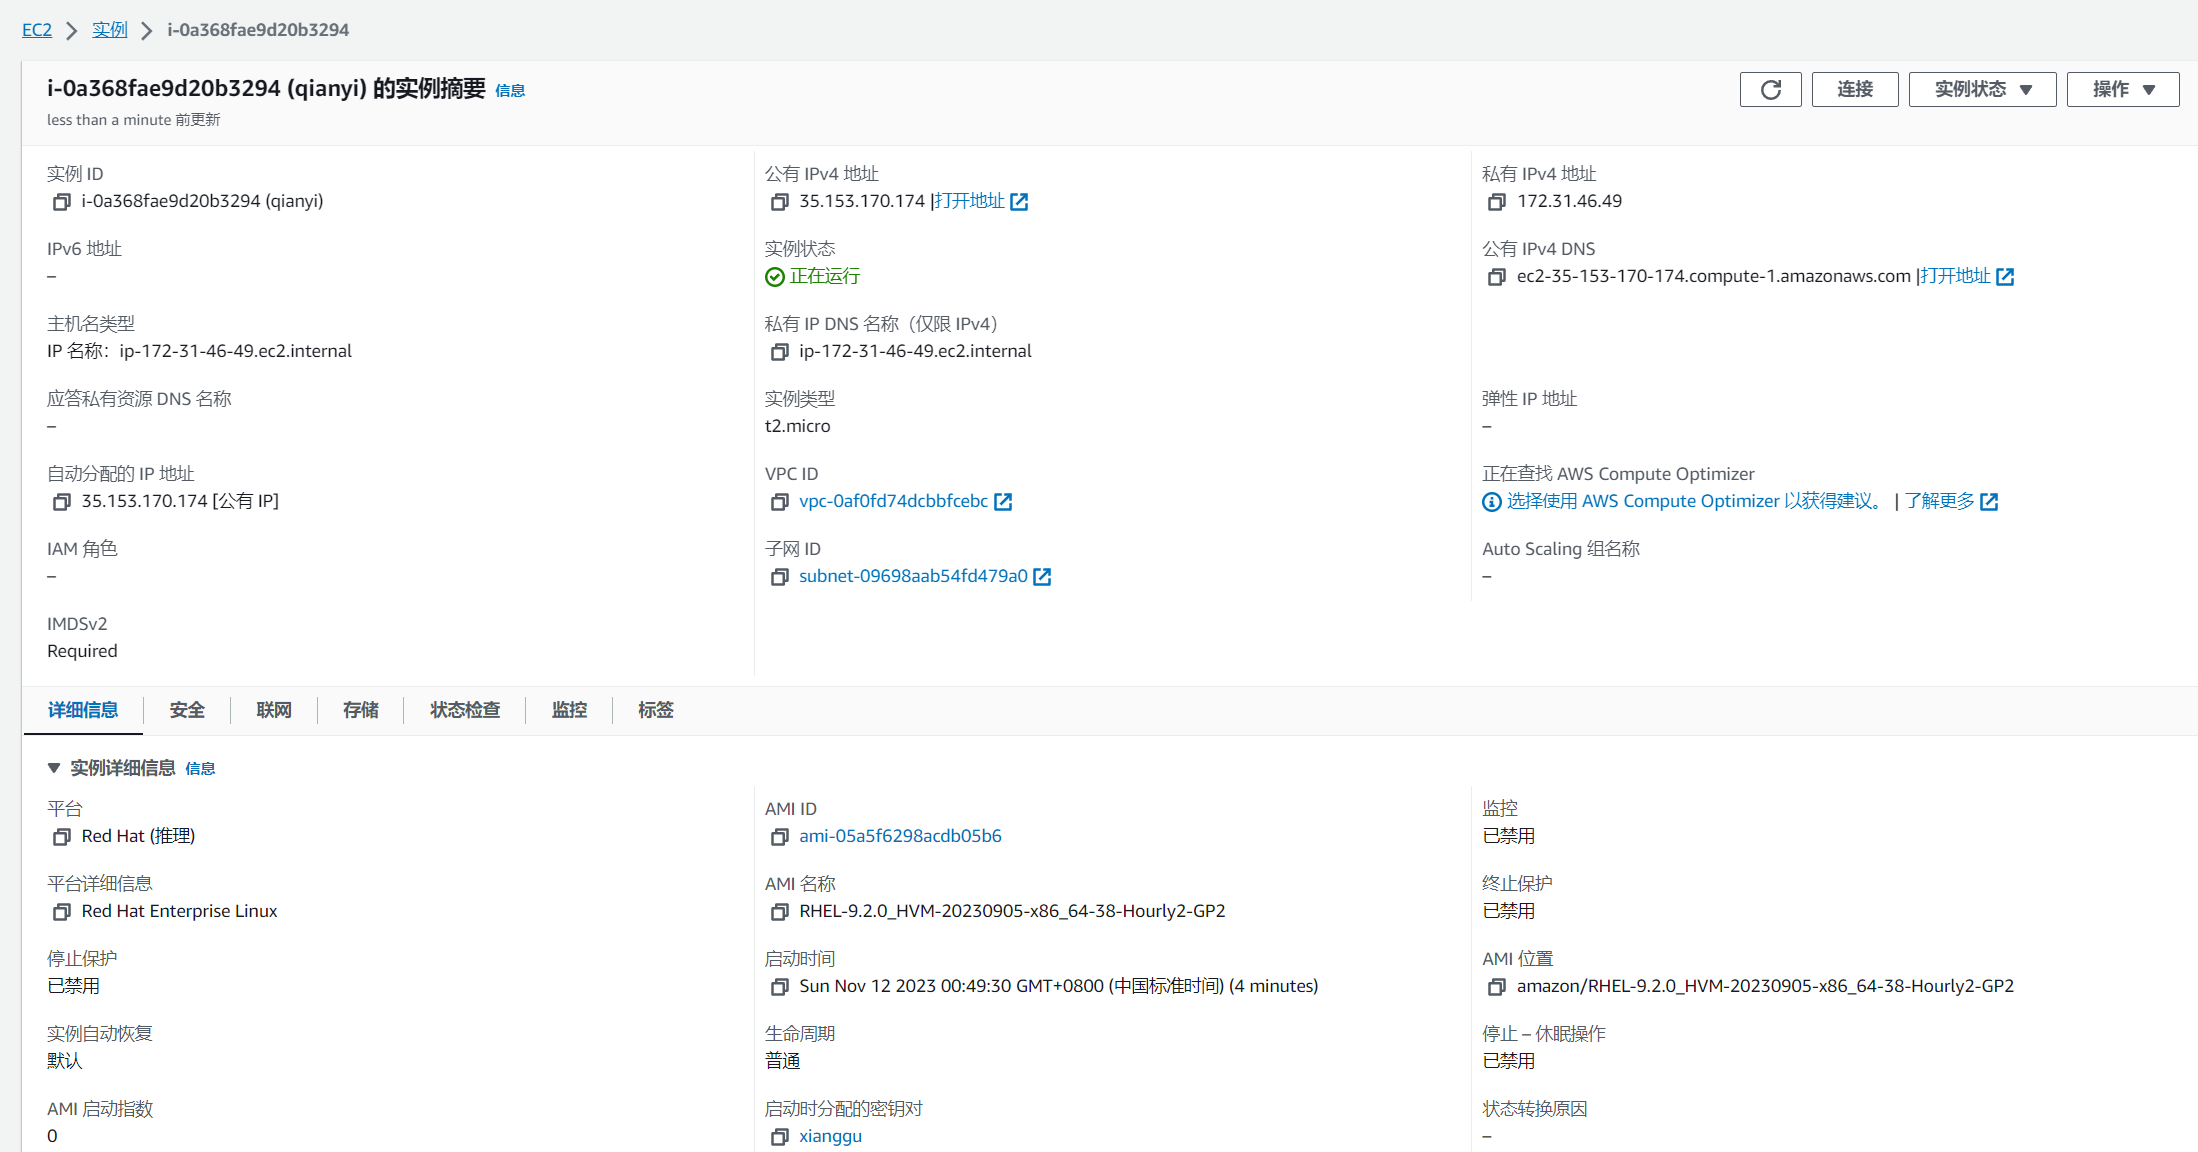Open the 实例状态 dropdown
Screen dimensions: 2198x1152
1982,90
